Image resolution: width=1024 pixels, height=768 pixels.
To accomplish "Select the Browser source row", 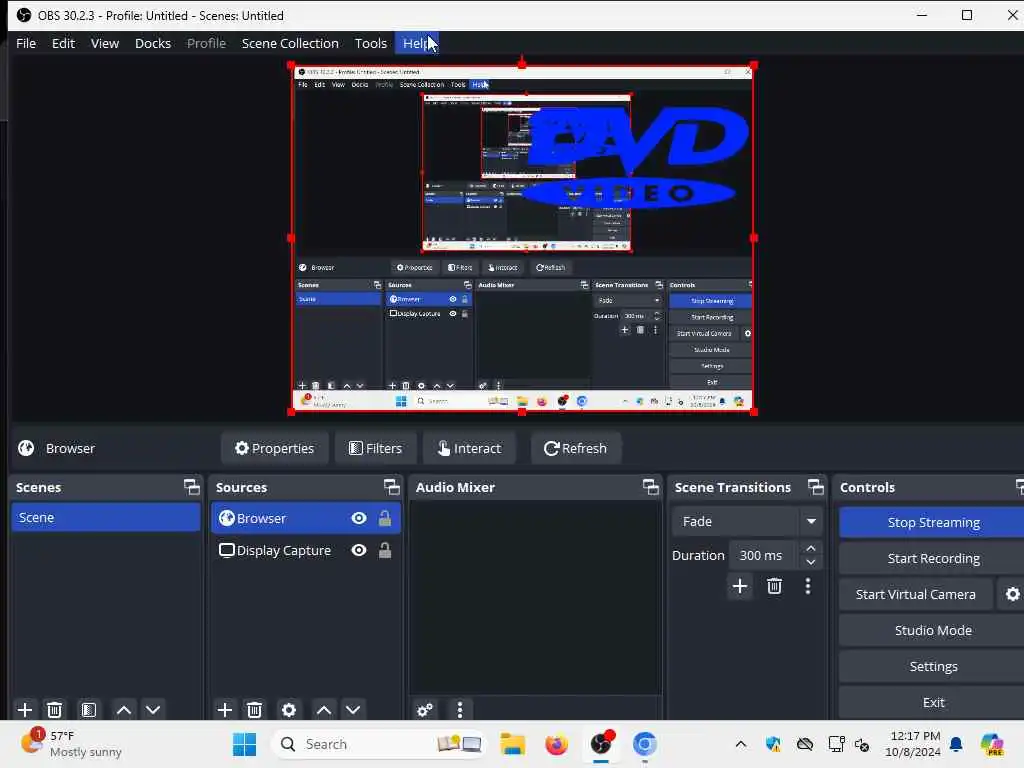I will tap(306, 519).
